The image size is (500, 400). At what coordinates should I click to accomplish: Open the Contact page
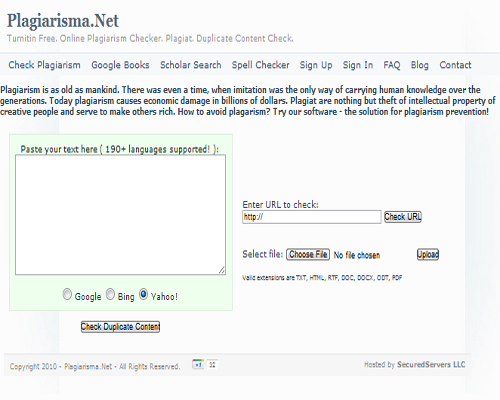[455, 65]
